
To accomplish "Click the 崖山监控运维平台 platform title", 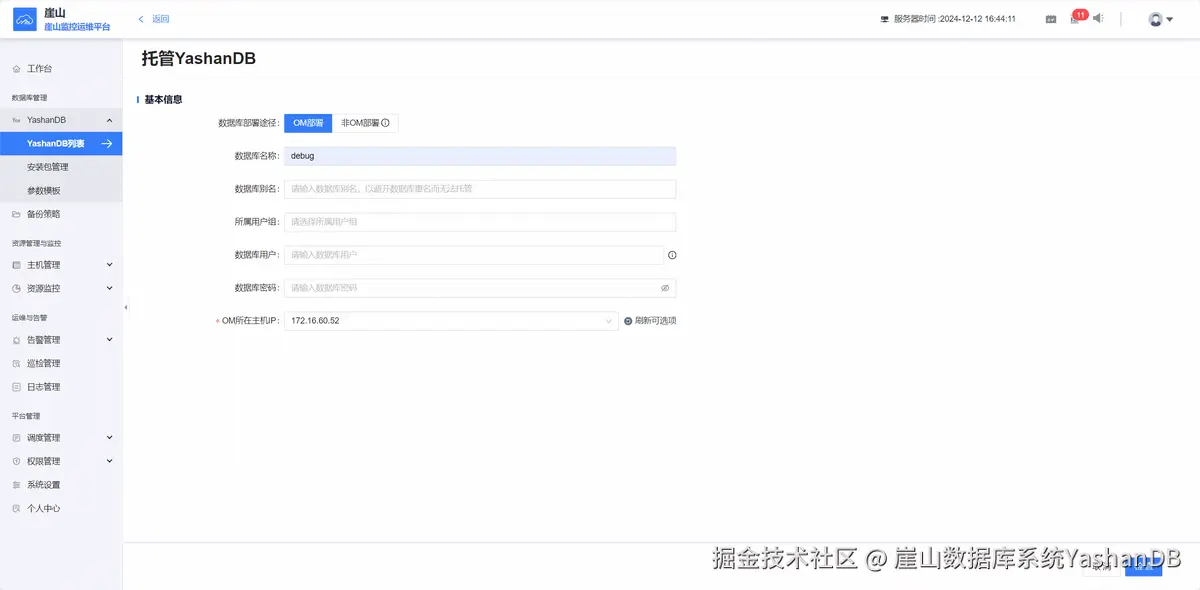I will click(x=78, y=26).
